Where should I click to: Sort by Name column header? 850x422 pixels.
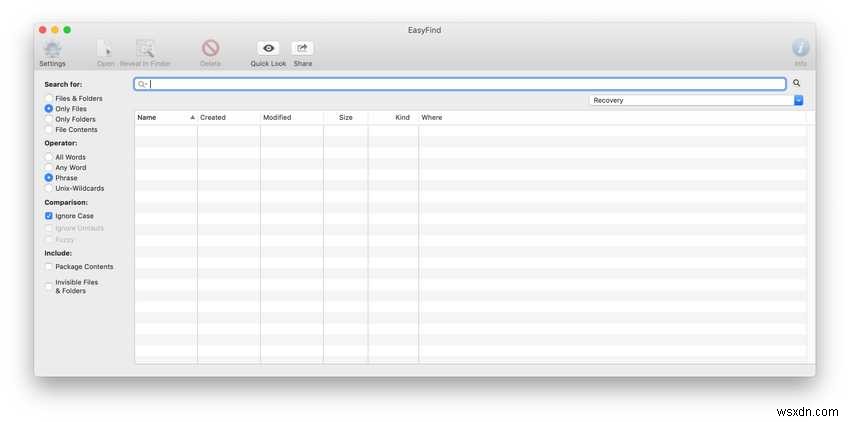coord(166,117)
